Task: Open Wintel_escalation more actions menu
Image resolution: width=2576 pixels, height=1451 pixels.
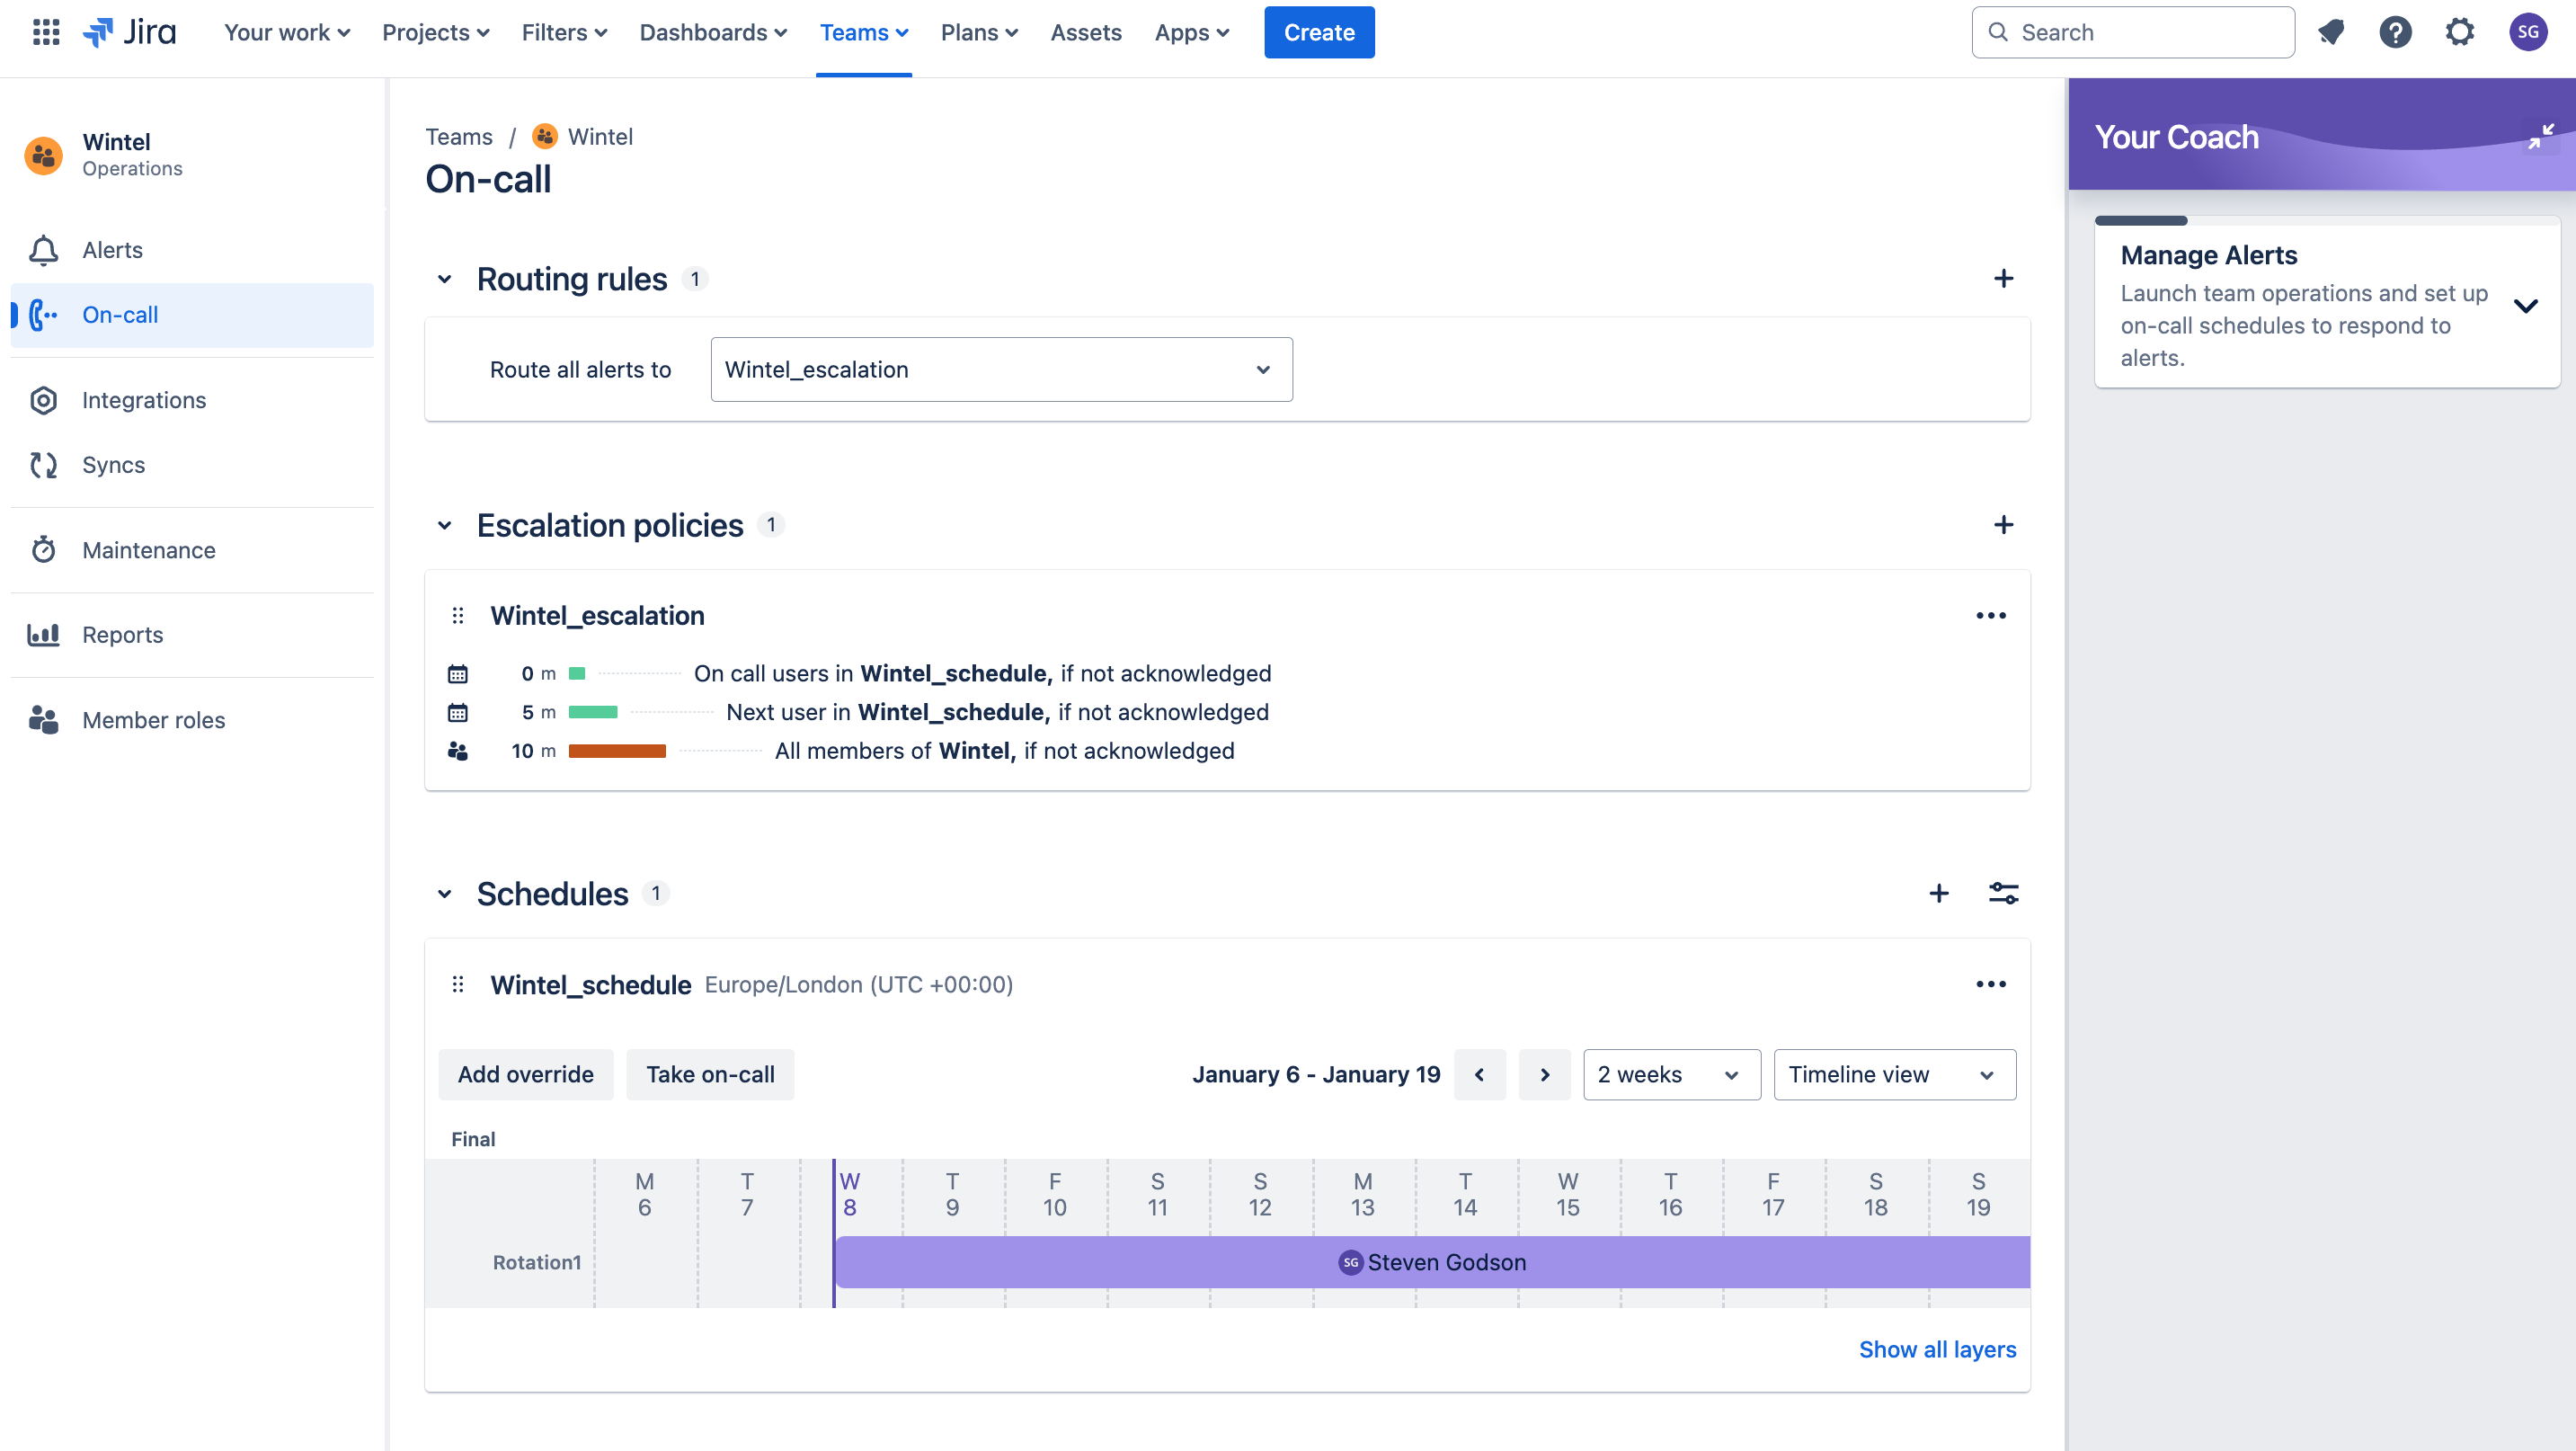Action: point(1990,615)
